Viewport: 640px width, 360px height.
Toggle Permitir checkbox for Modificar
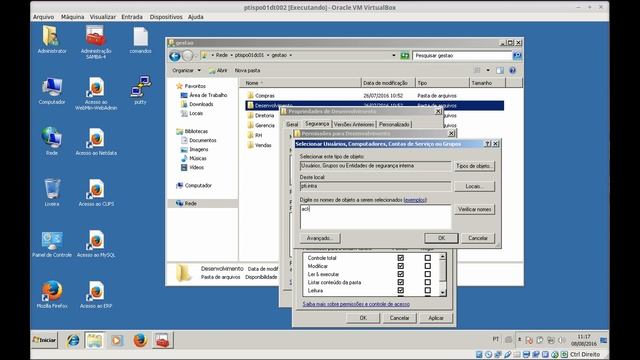tap(400, 266)
